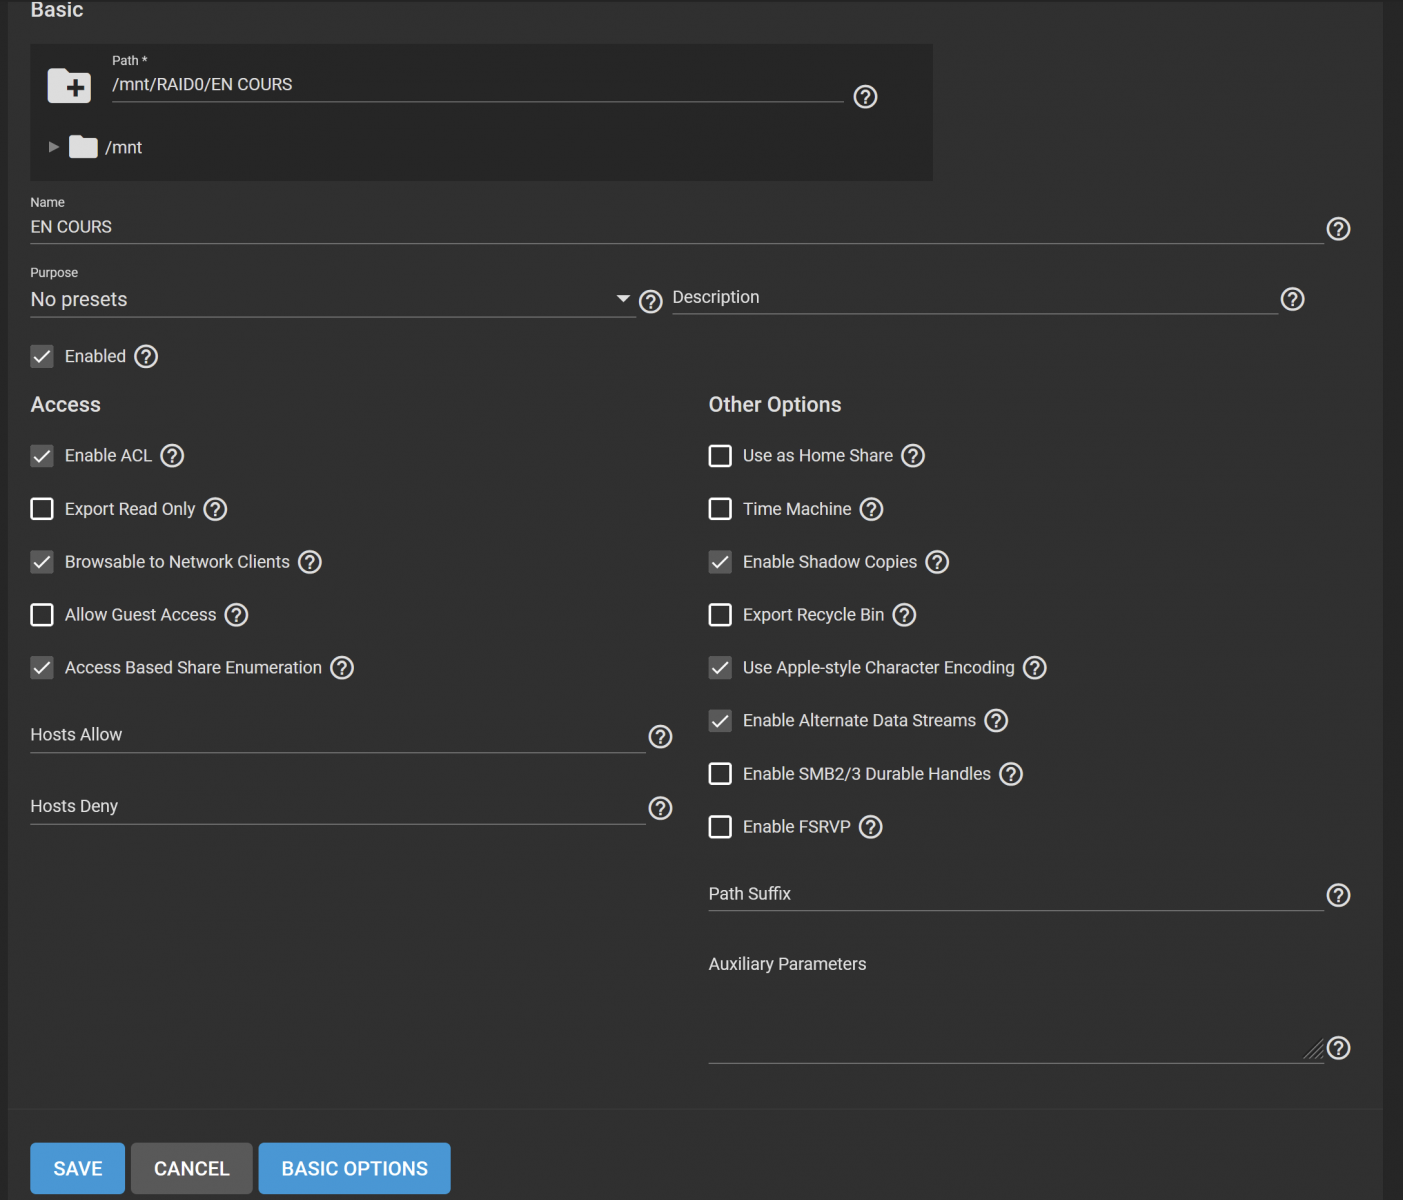The height and width of the screenshot is (1200, 1403).
Task: Toggle the Enable ACL checkbox
Action: (x=42, y=456)
